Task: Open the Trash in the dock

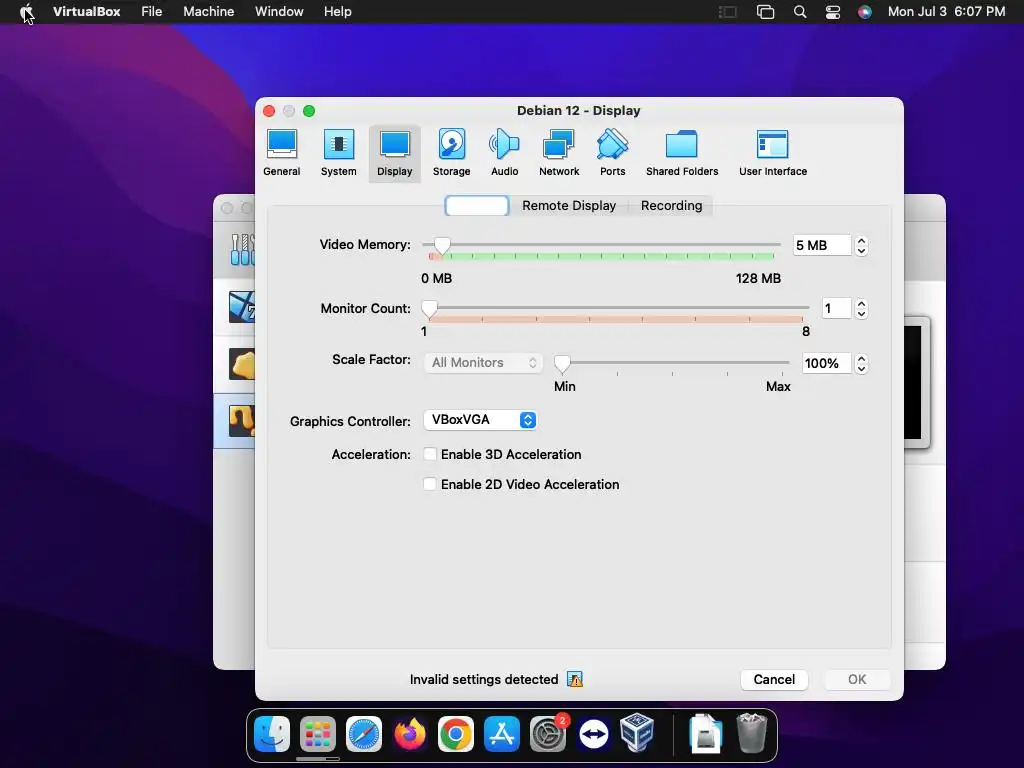Action: point(752,733)
